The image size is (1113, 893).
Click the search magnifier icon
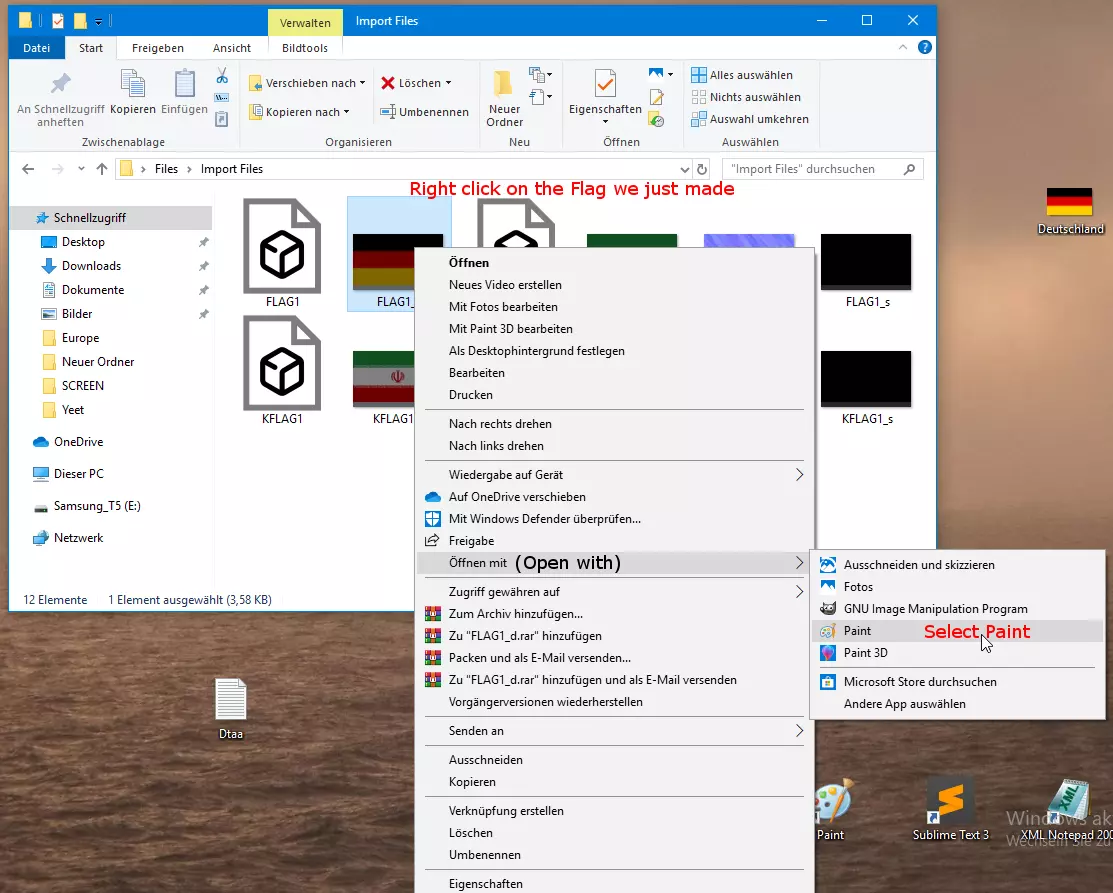909,169
